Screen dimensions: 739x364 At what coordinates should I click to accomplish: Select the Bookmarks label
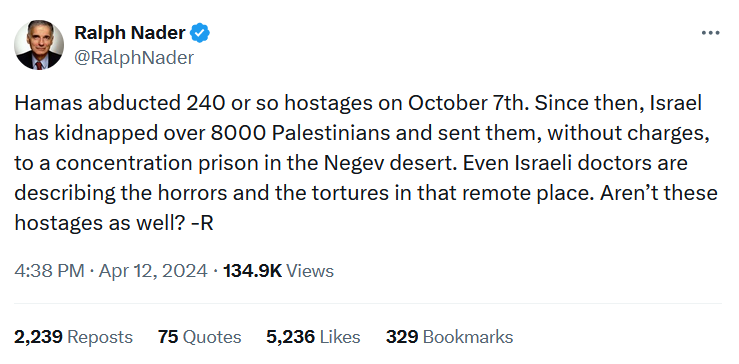pos(468,337)
